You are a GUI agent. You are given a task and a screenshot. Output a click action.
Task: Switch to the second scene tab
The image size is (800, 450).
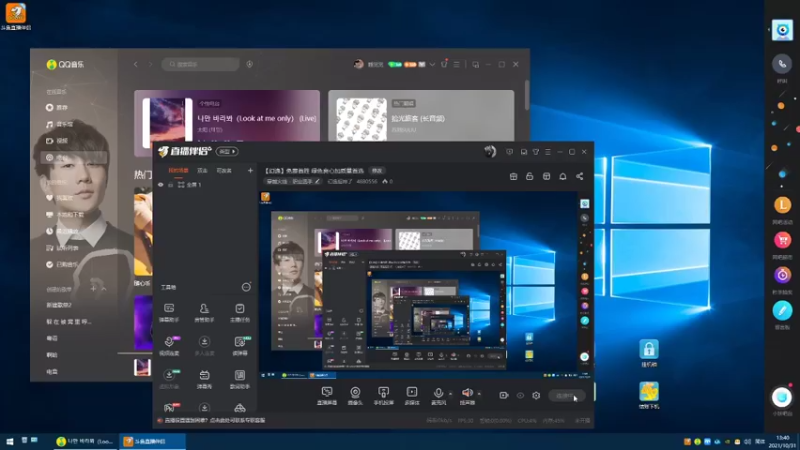tap(203, 170)
